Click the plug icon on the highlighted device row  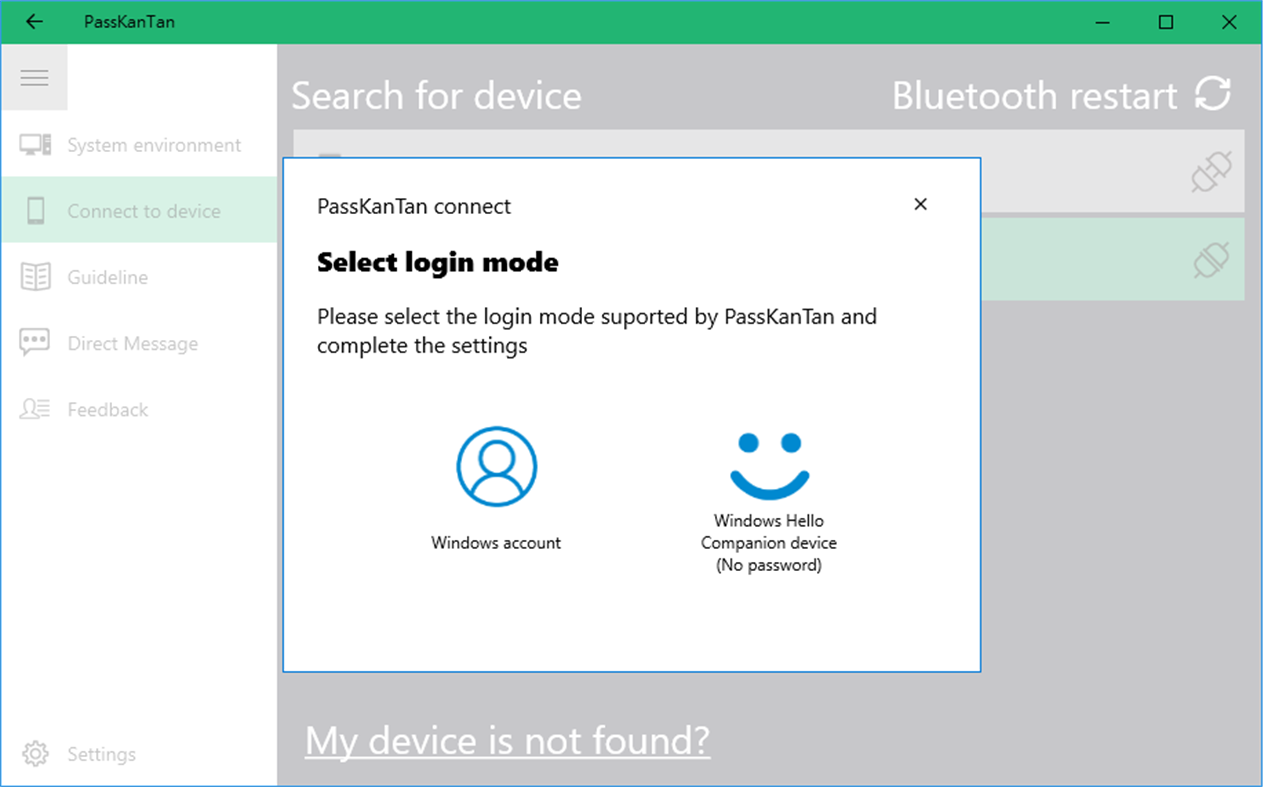pyautogui.click(x=1210, y=259)
